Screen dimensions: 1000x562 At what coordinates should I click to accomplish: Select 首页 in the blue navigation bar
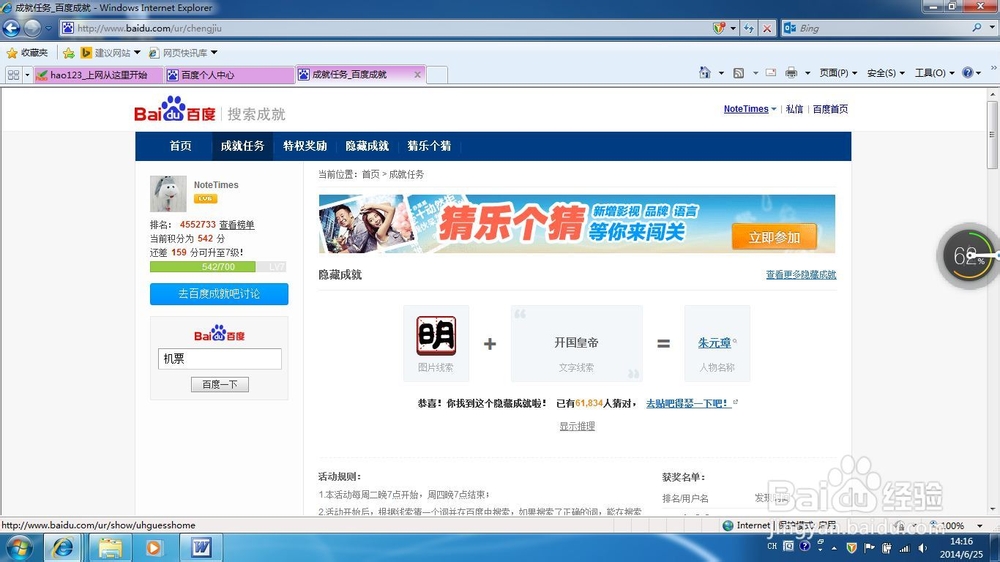pyautogui.click(x=180, y=146)
